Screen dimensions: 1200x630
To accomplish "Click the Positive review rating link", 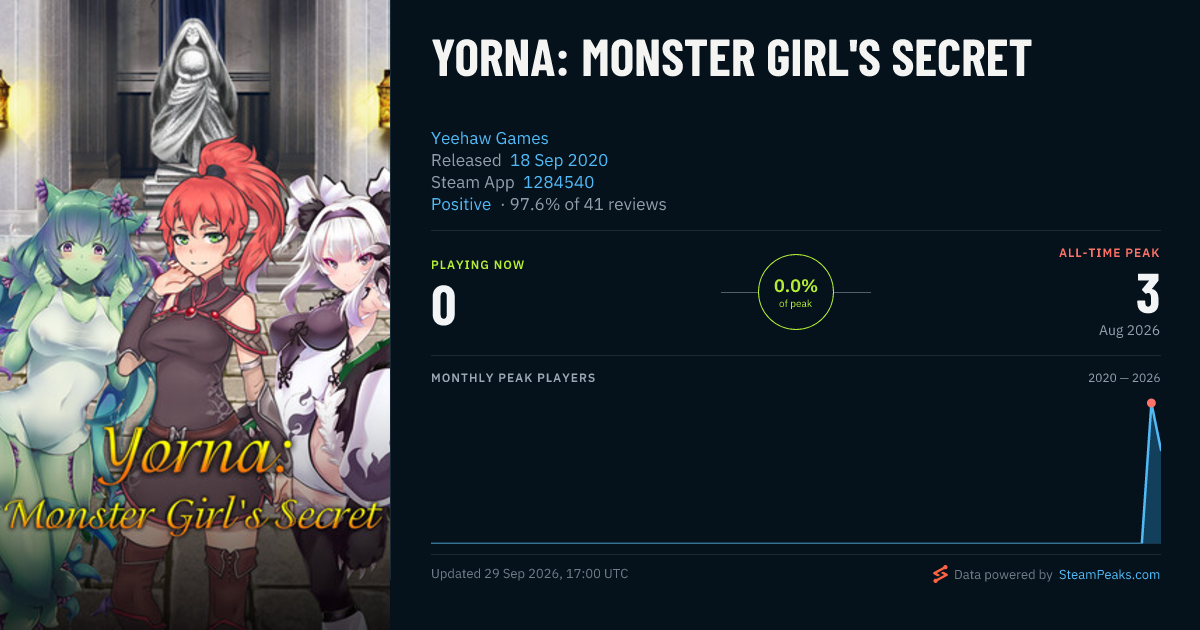I will (461, 204).
